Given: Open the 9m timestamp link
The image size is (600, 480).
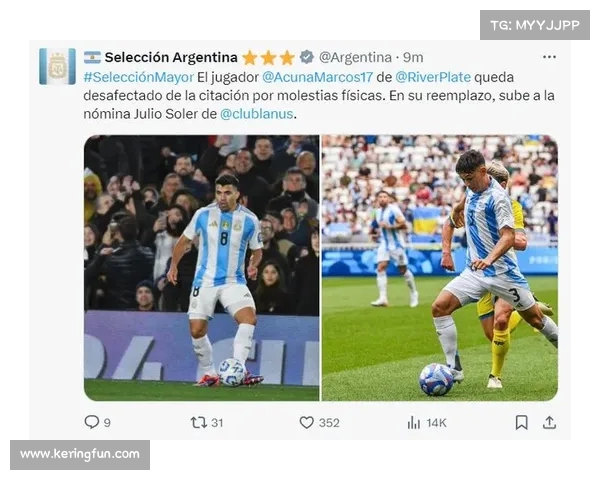Looking at the screenshot, I should click(x=413, y=57).
